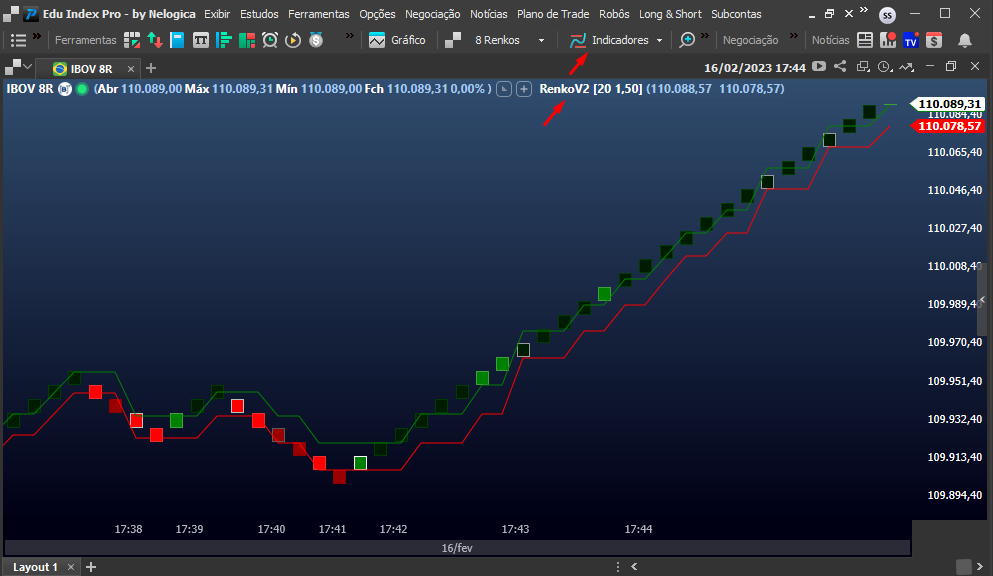Add a new layout with plus button
Screen dimensions: 993x576
pos(91,567)
